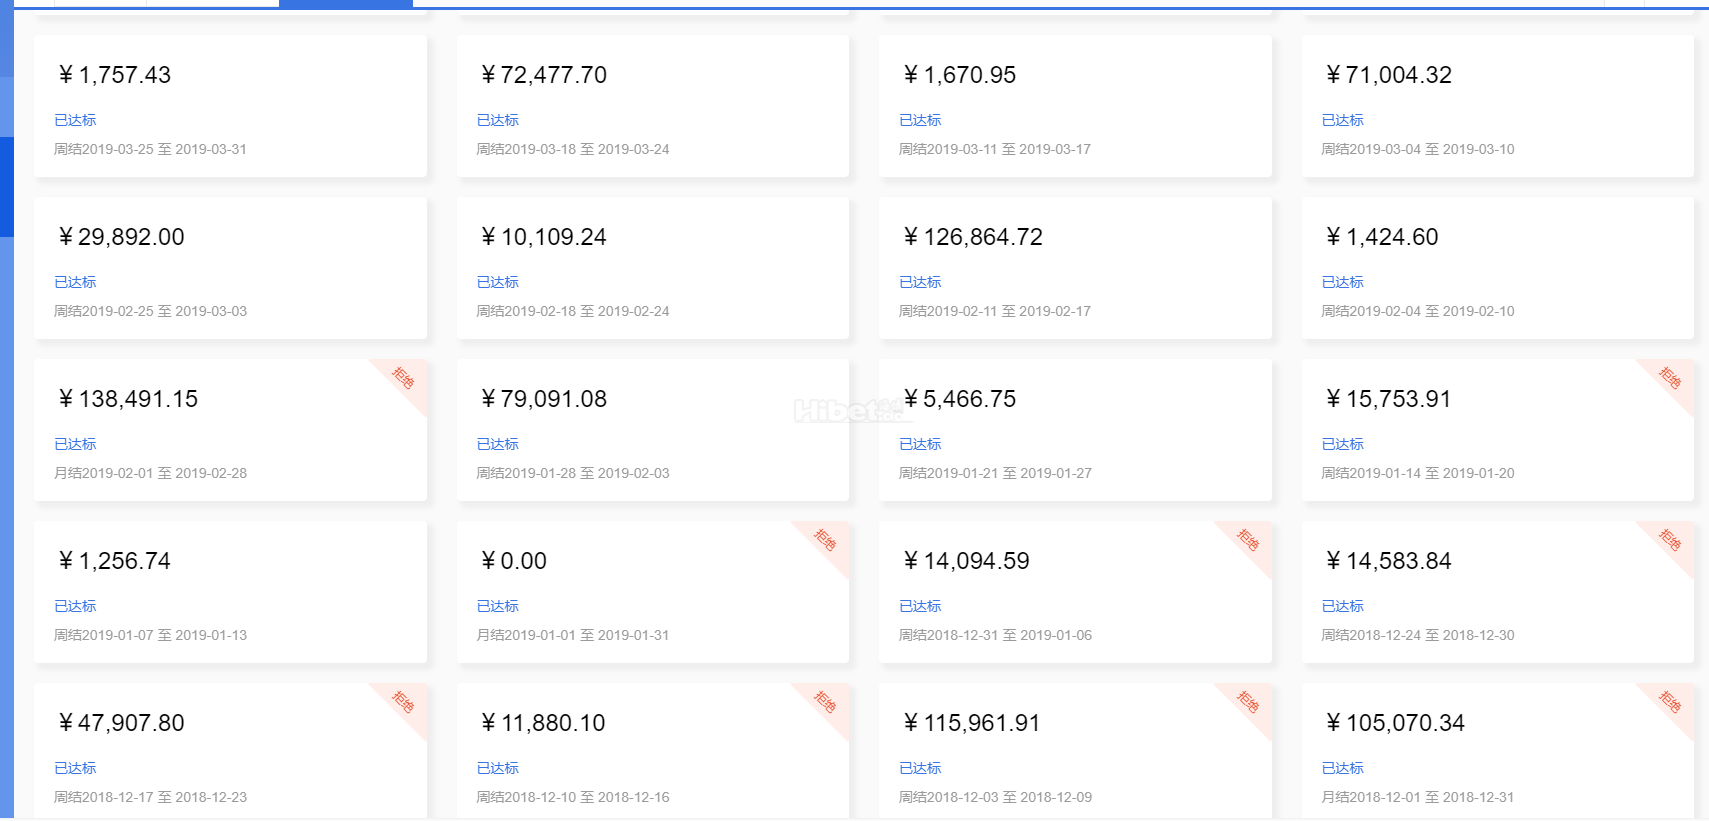Click the 拒绝 ribbon on ¥14,094.59 card

point(1248,540)
